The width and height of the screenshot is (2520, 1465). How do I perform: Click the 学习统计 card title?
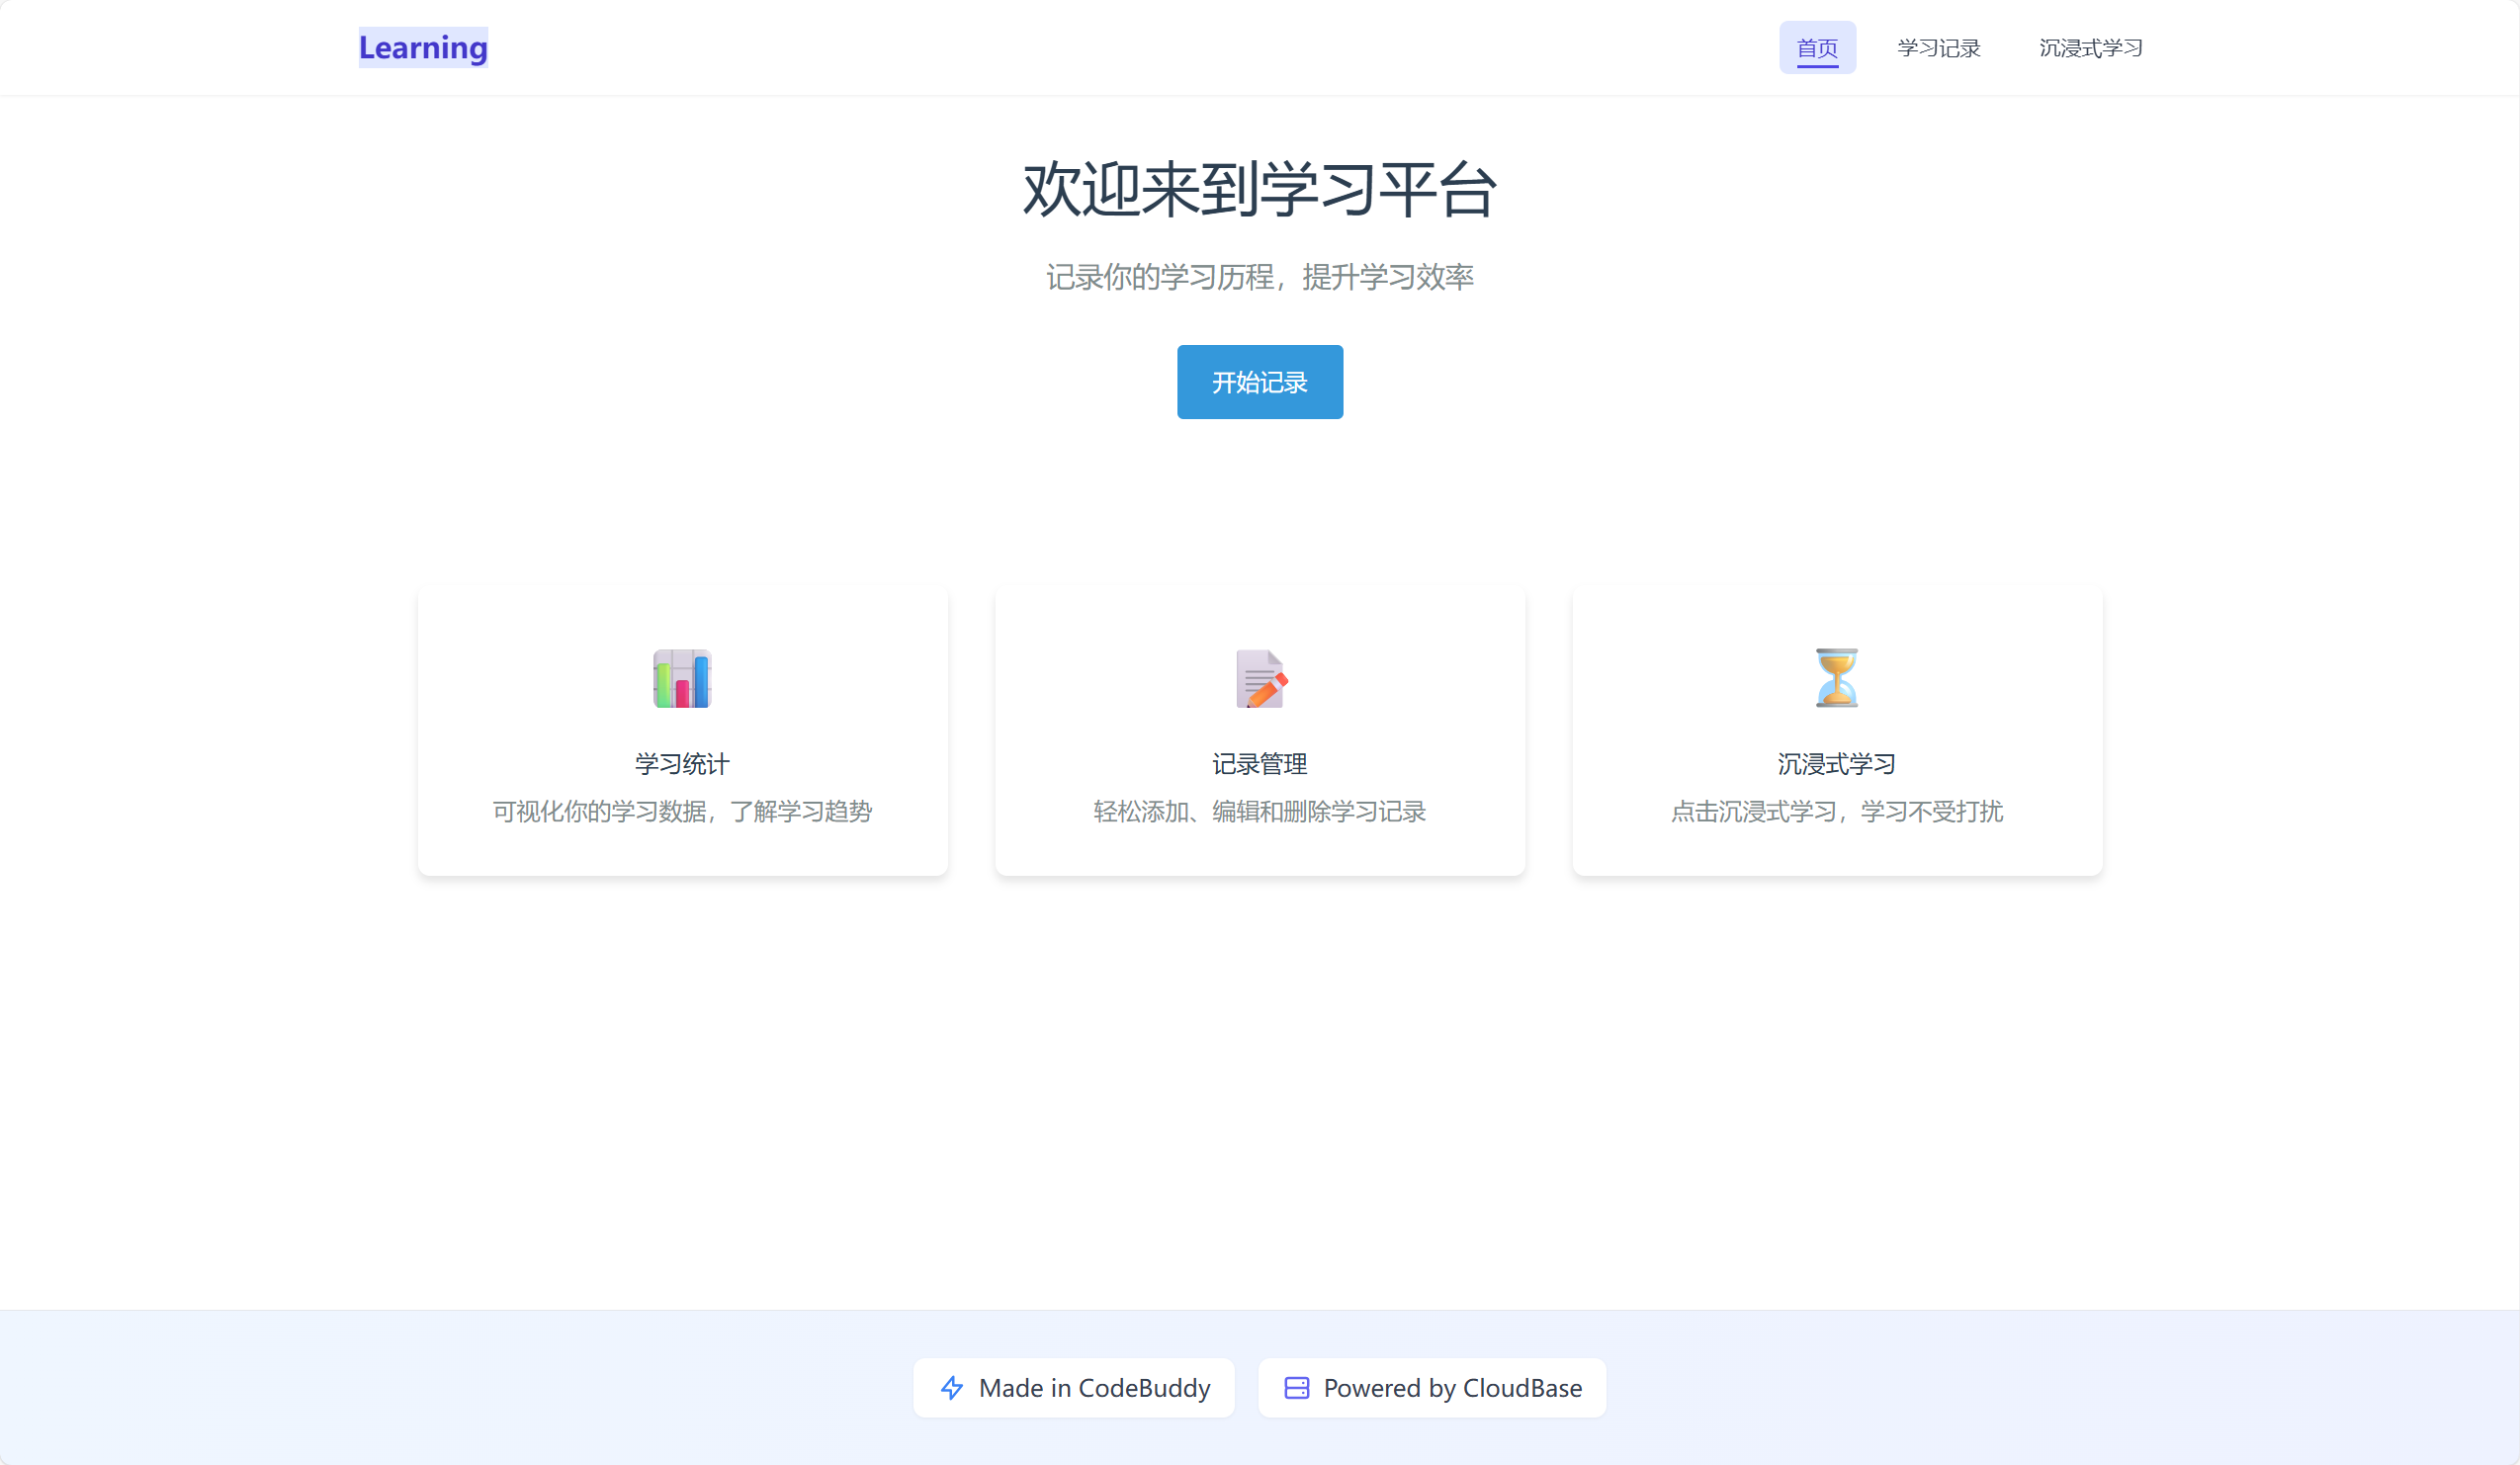click(682, 764)
